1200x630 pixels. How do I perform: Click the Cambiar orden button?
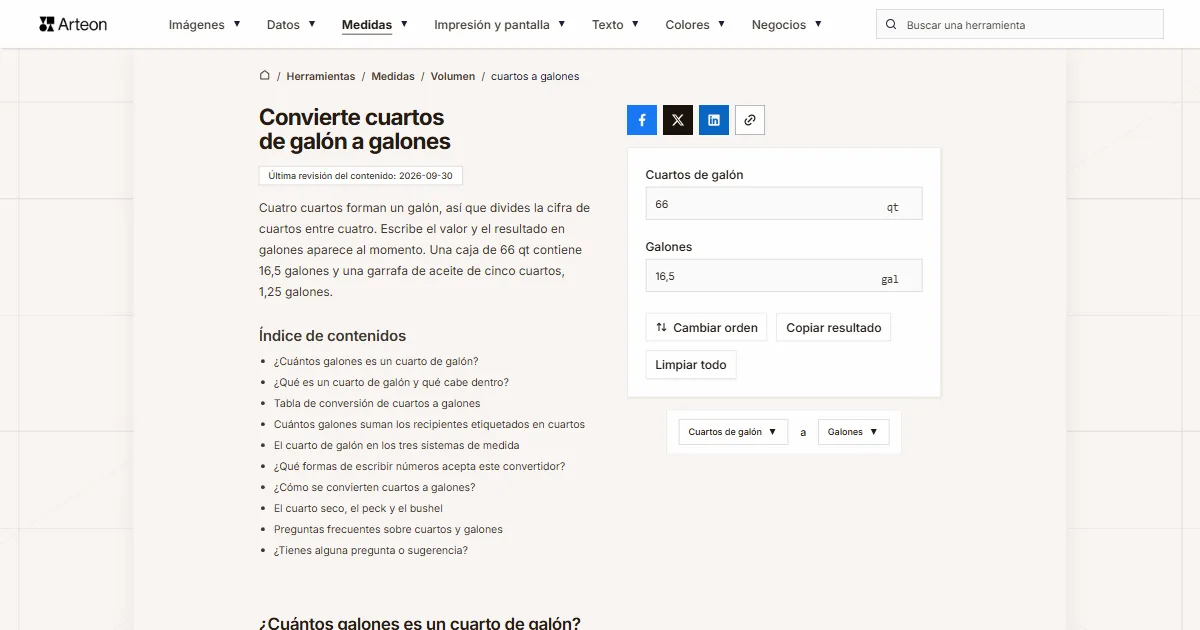[707, 327]
